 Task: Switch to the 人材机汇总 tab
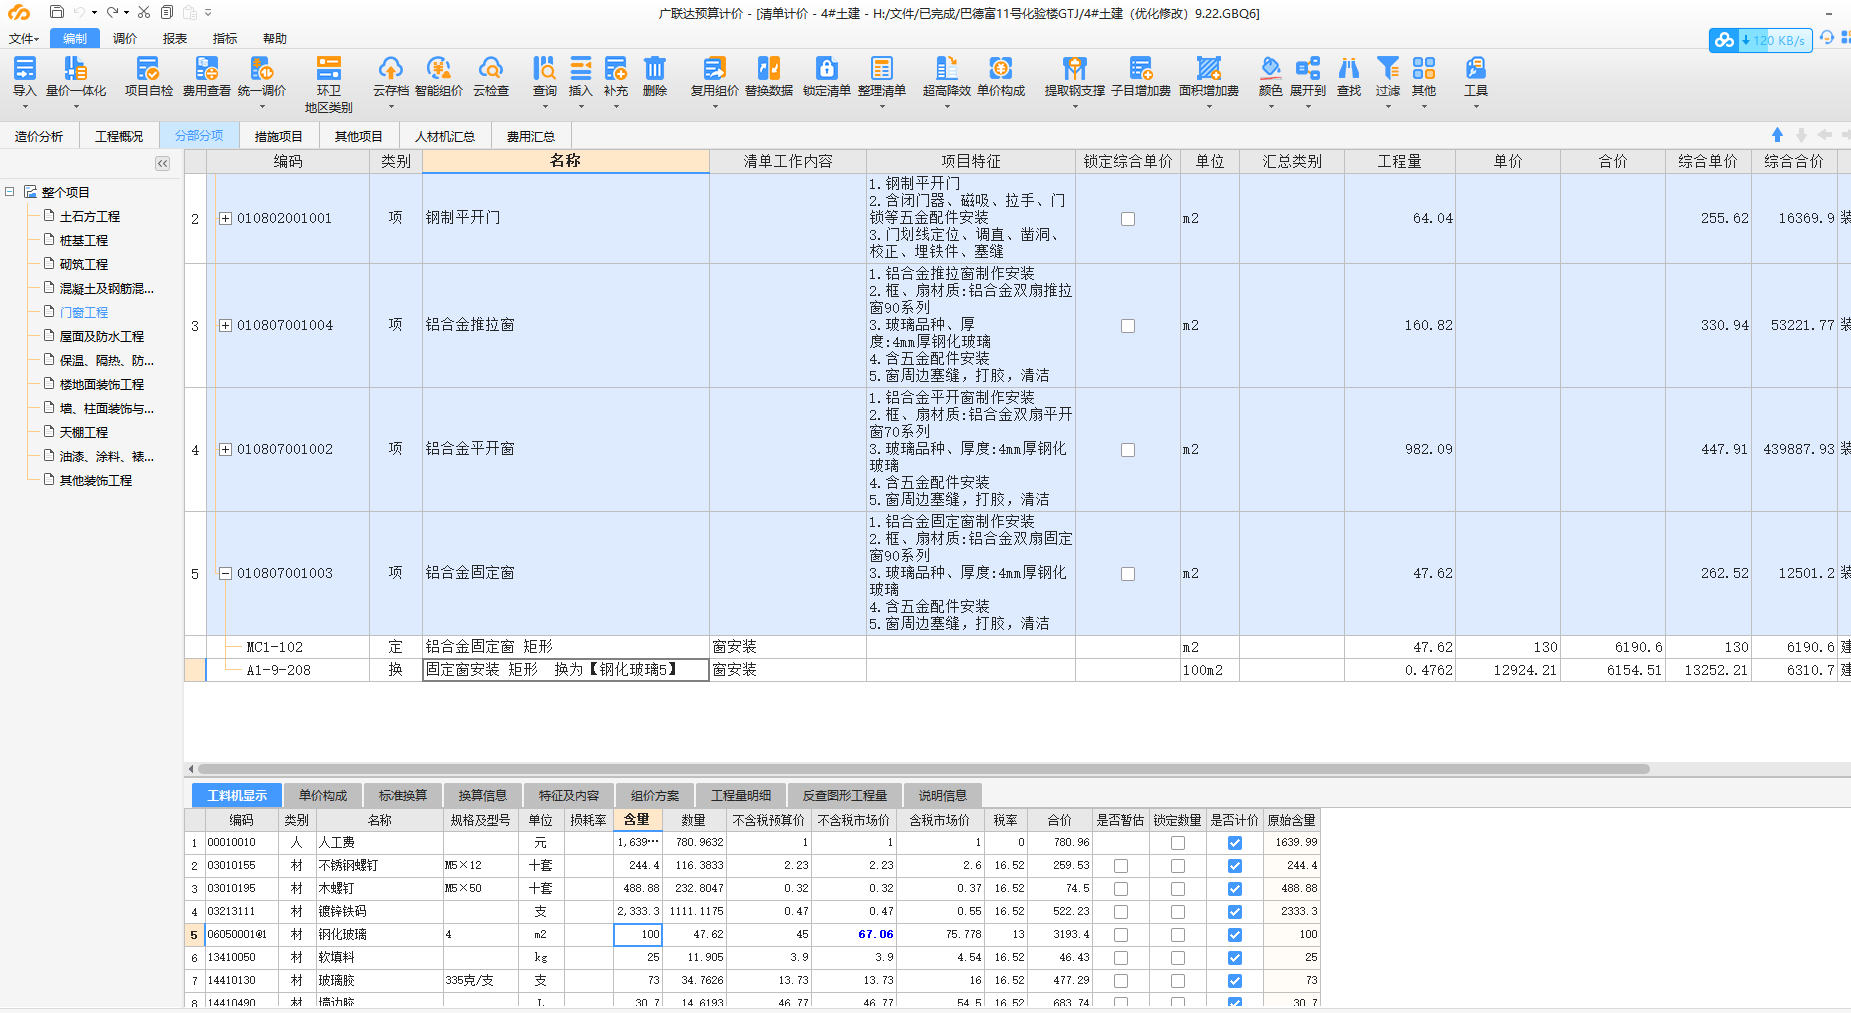click(x=445, y=136)
